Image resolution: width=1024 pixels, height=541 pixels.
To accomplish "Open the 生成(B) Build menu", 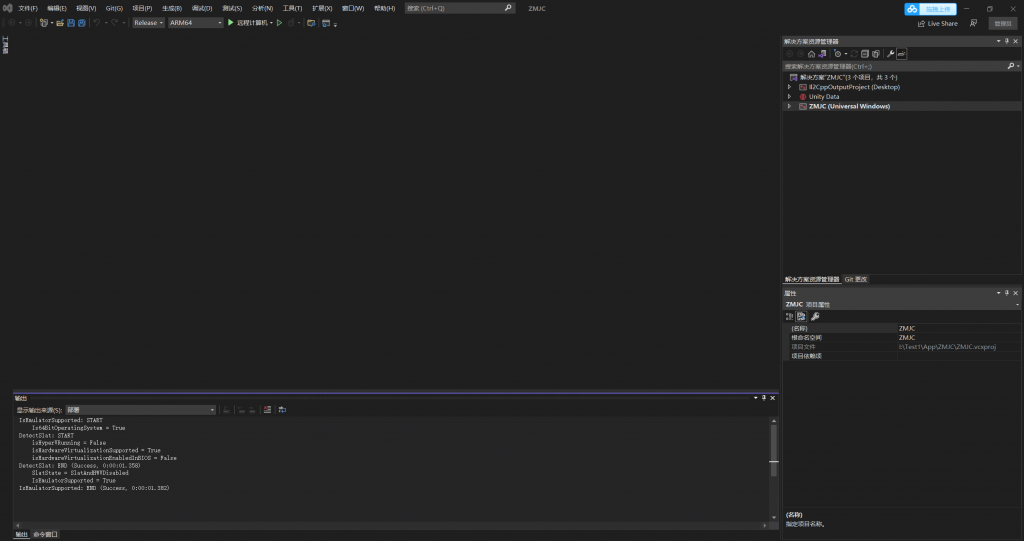I will (x=171, y=8).
